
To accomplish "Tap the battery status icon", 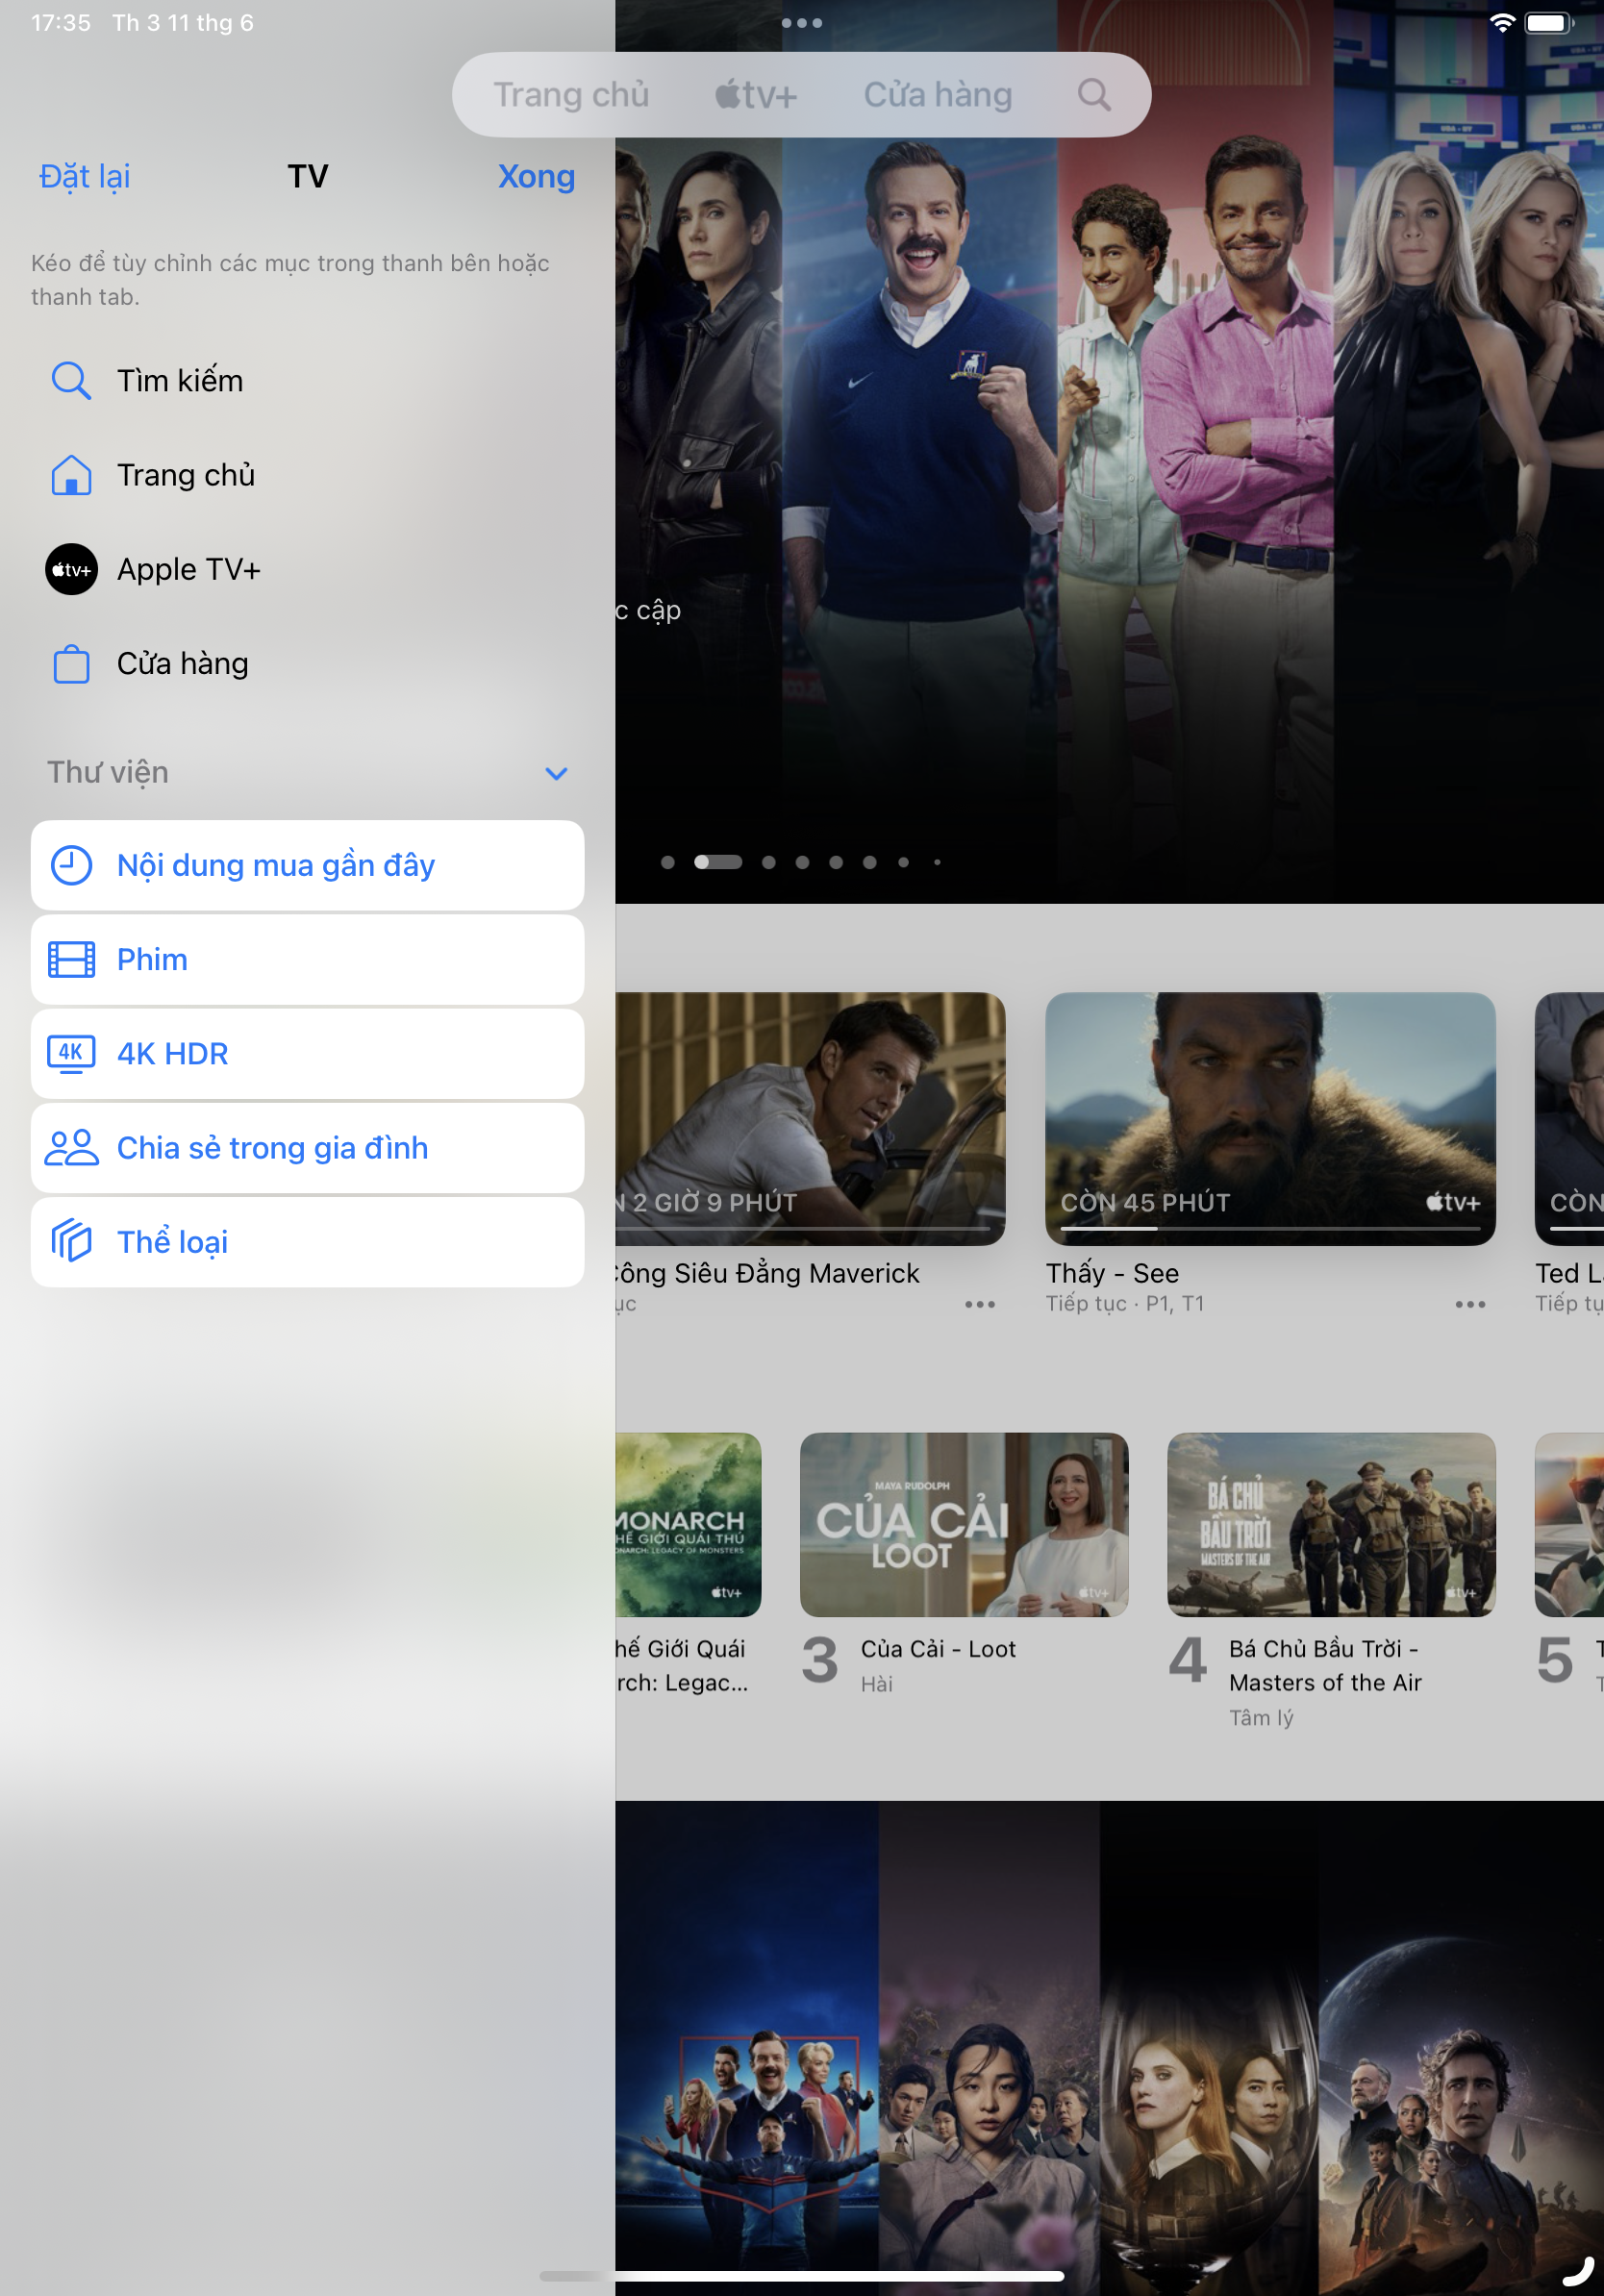I will tap(1549, 22).
